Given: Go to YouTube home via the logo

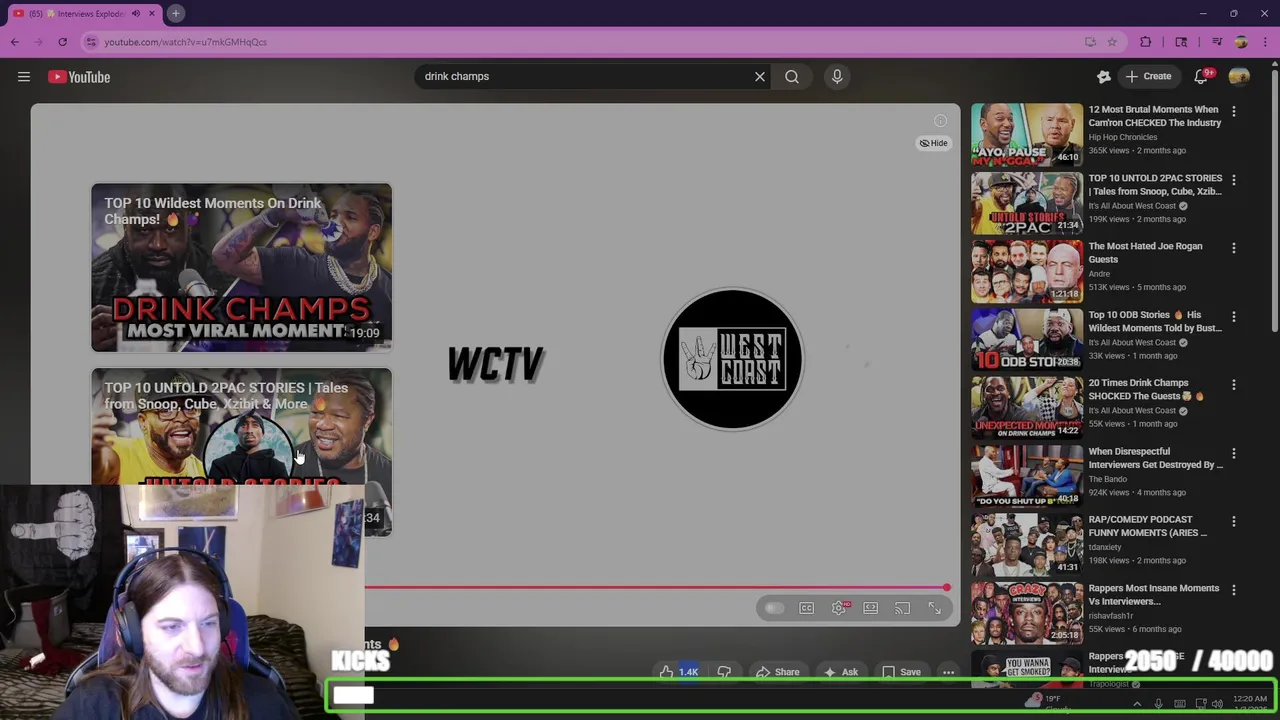Looking at the screenshot, I should 79,77.
